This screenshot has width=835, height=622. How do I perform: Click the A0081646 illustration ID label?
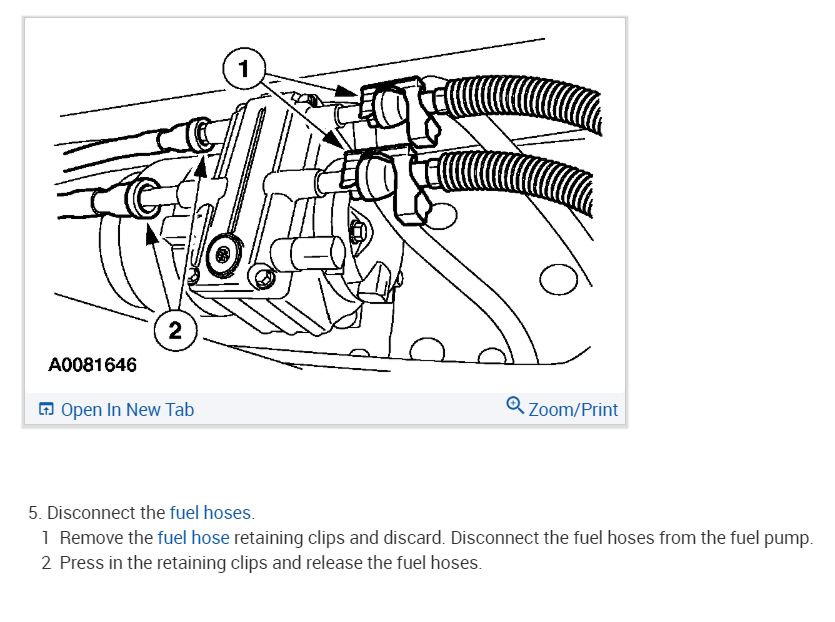pos(93,365)
